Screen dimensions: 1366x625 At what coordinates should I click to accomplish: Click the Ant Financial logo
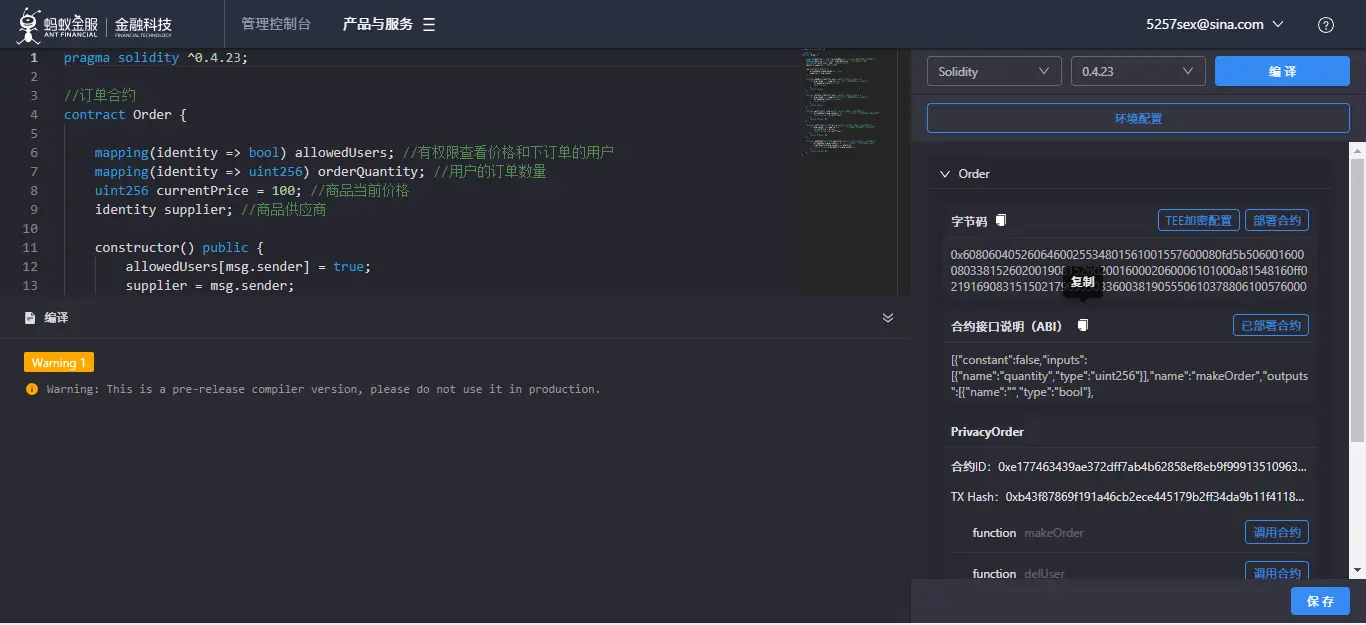[95, 24]
